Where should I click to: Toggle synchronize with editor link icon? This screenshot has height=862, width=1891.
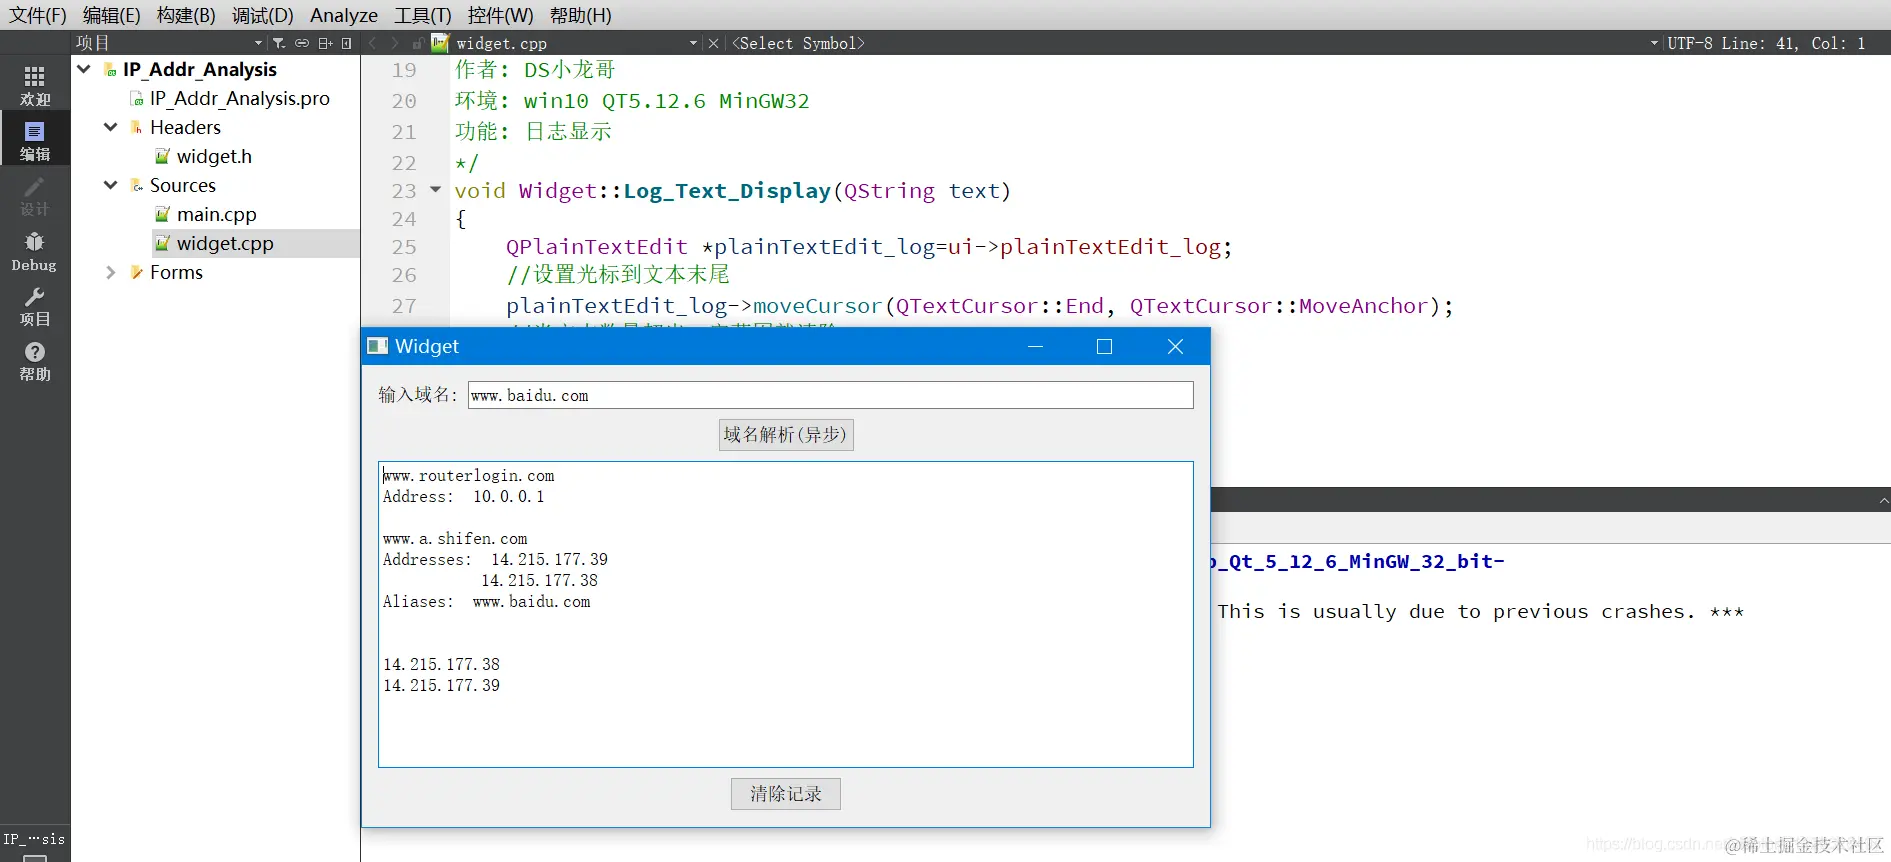point(301,43)
